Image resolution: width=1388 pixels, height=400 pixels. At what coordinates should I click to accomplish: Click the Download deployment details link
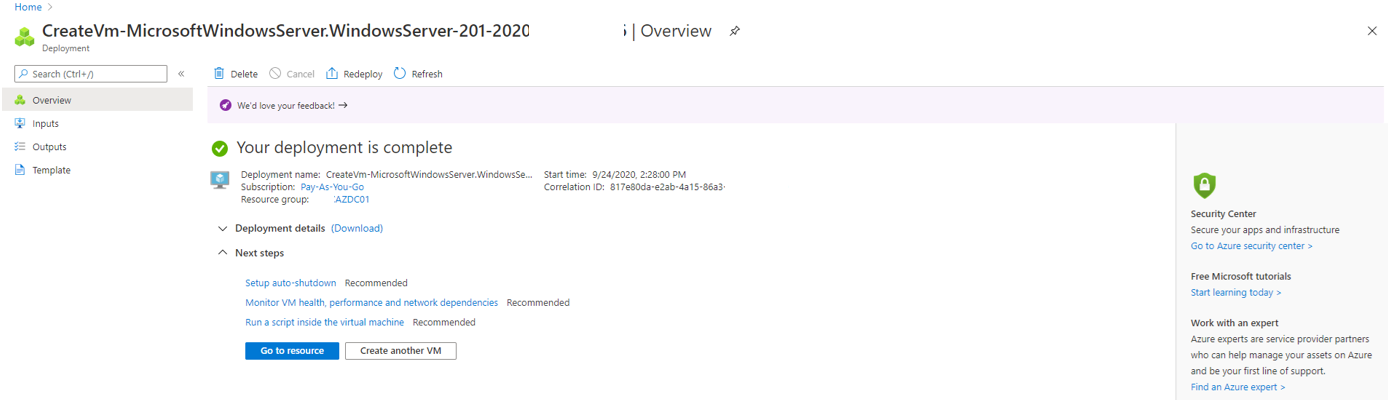coord(357,228)
